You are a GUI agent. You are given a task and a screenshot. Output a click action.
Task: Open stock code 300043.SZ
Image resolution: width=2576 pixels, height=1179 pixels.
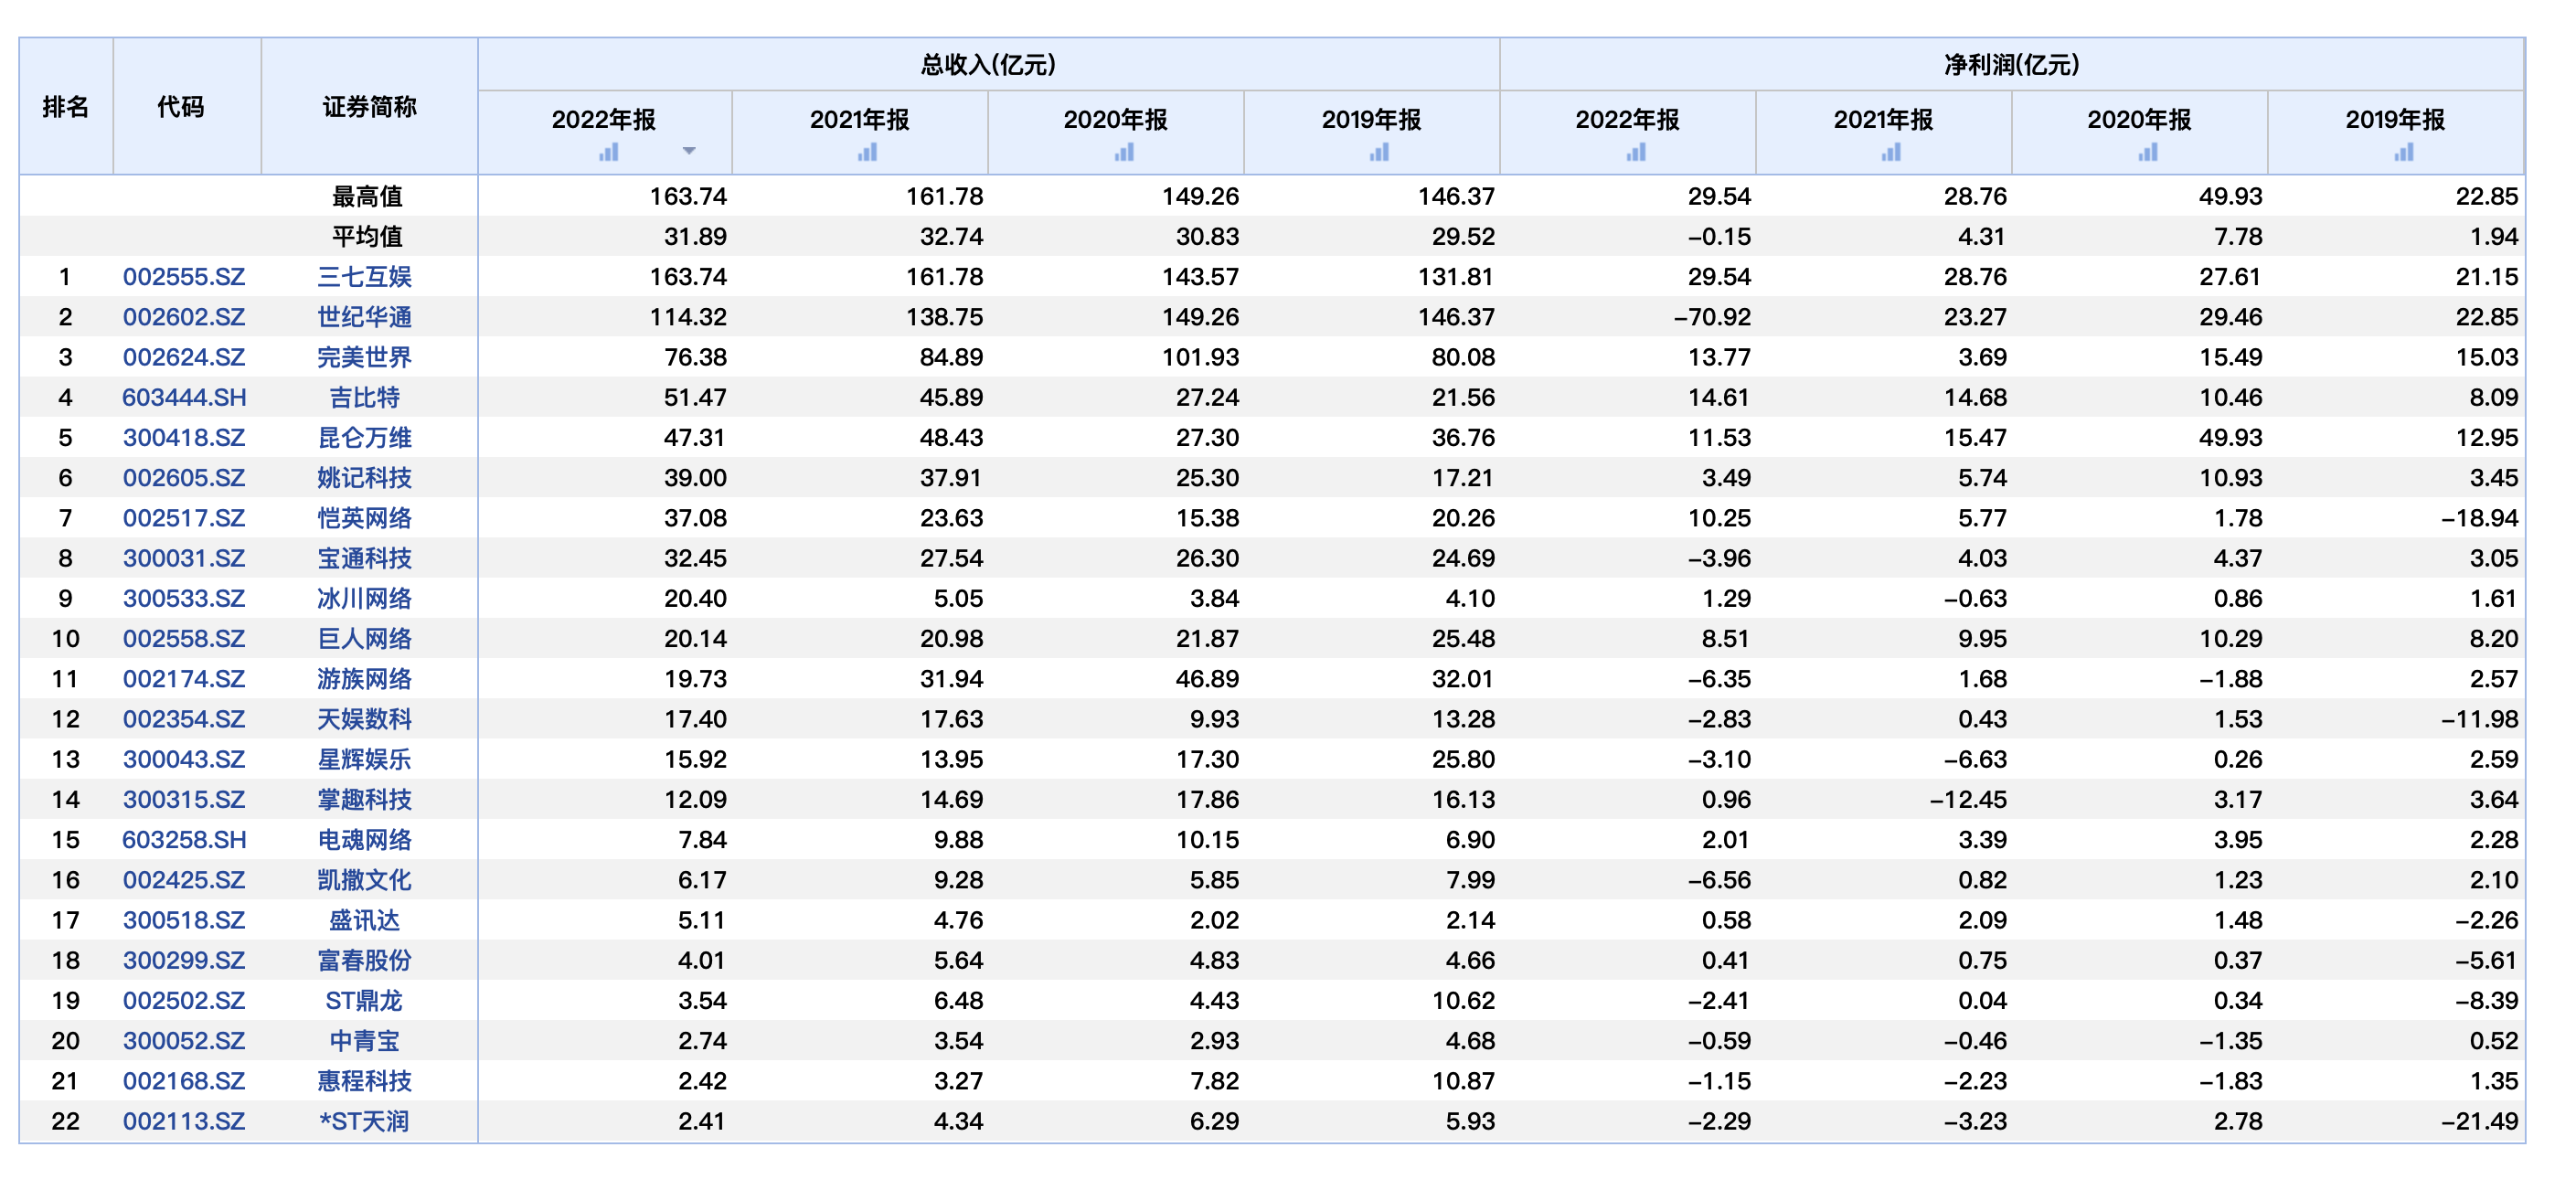[184, 759]
